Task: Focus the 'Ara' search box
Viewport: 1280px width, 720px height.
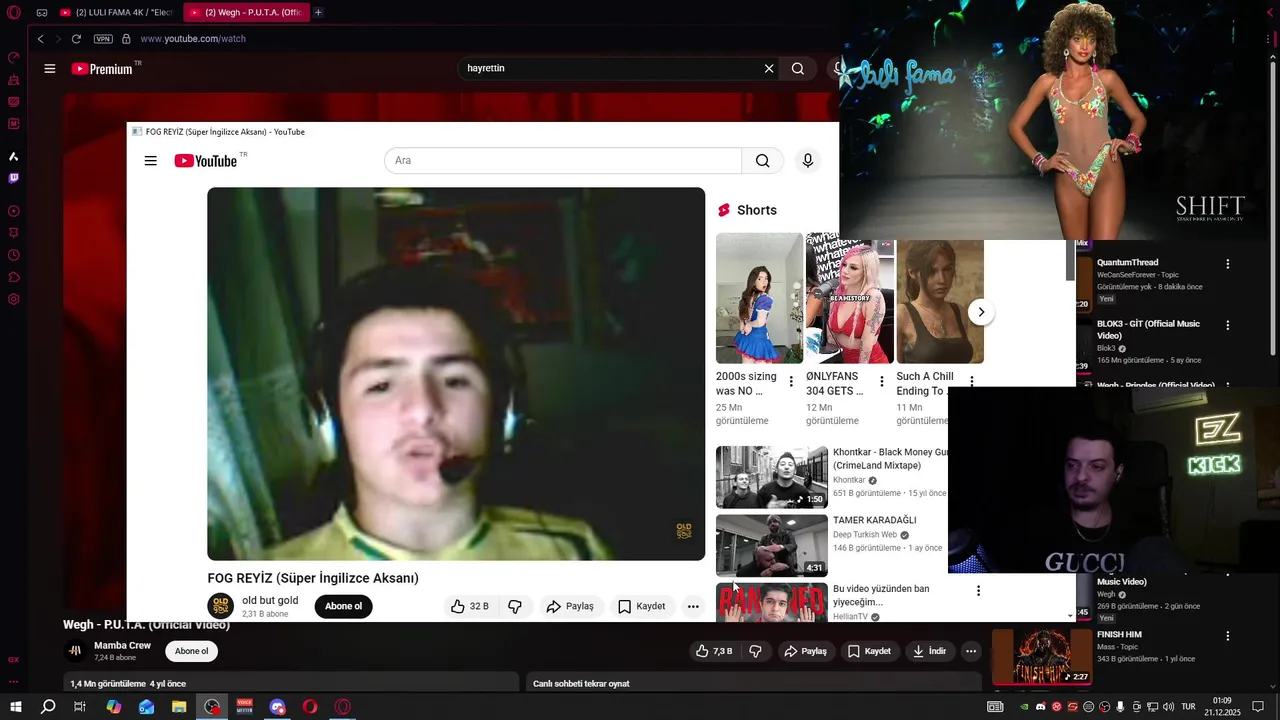Action: coord(563,160)
